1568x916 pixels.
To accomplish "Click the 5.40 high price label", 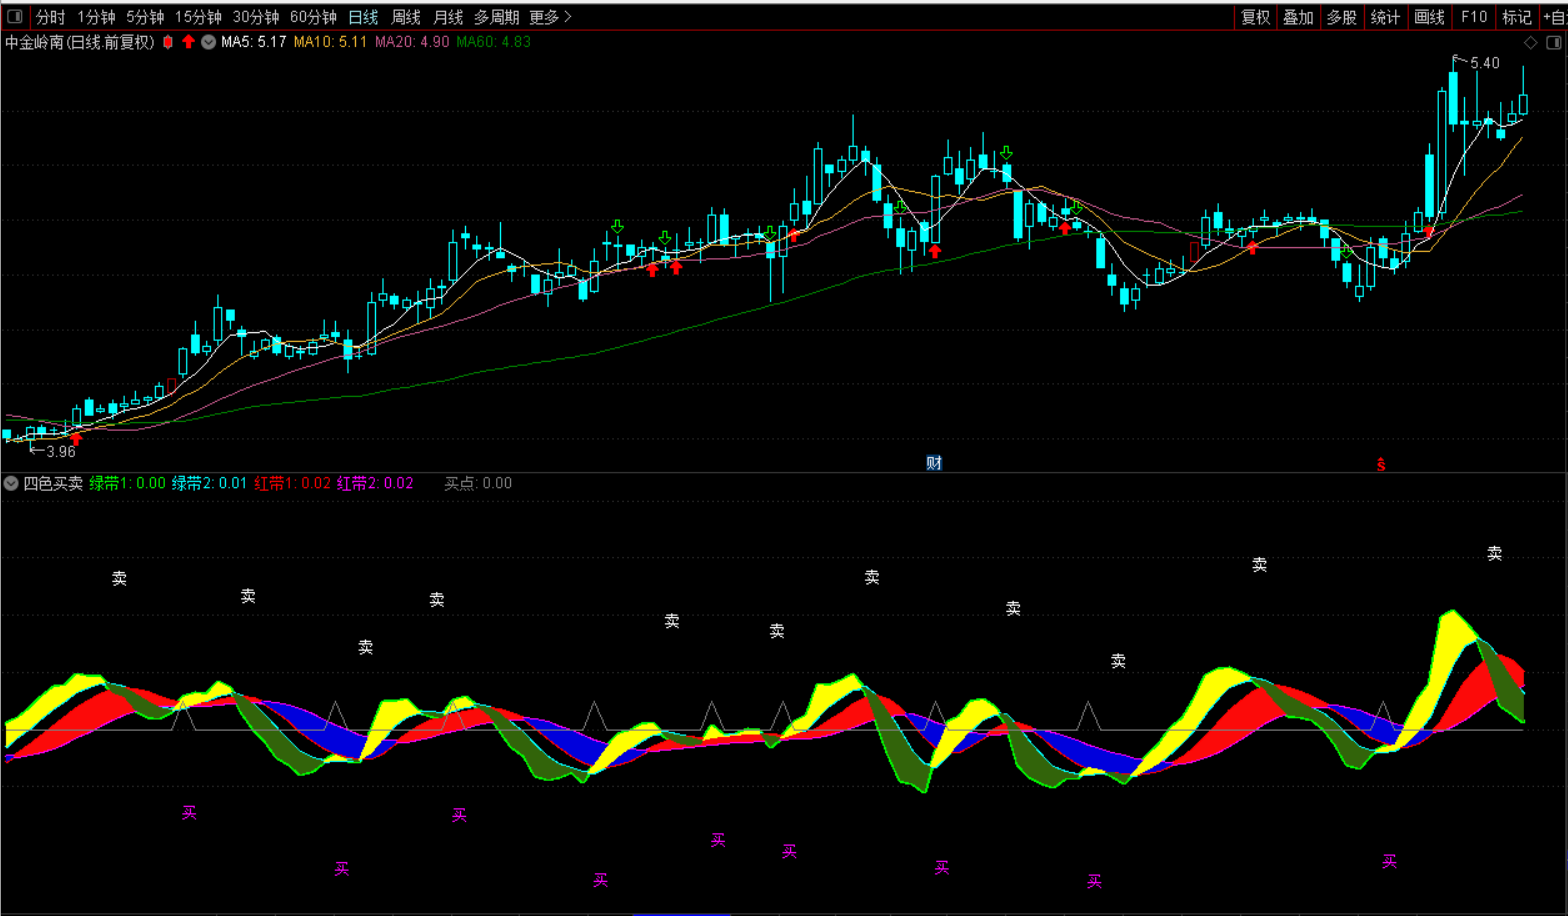I will pos(1485,63).
